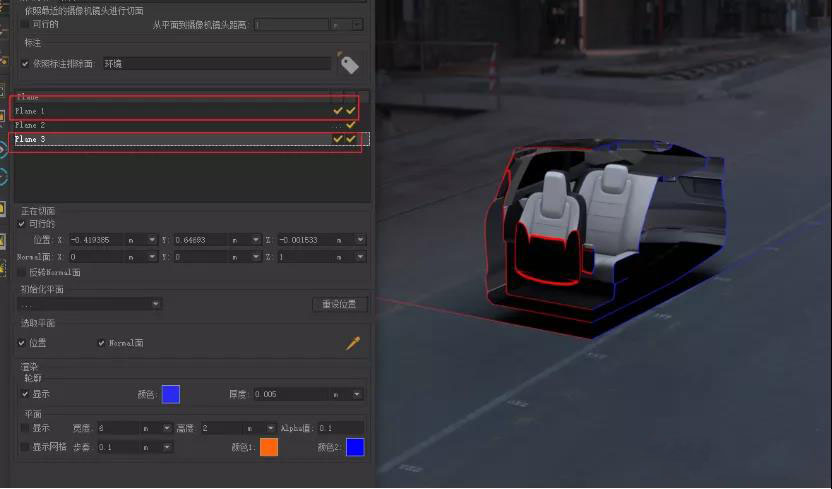Click the eyedropper pick-plane icon

click(x=352, y=343)
